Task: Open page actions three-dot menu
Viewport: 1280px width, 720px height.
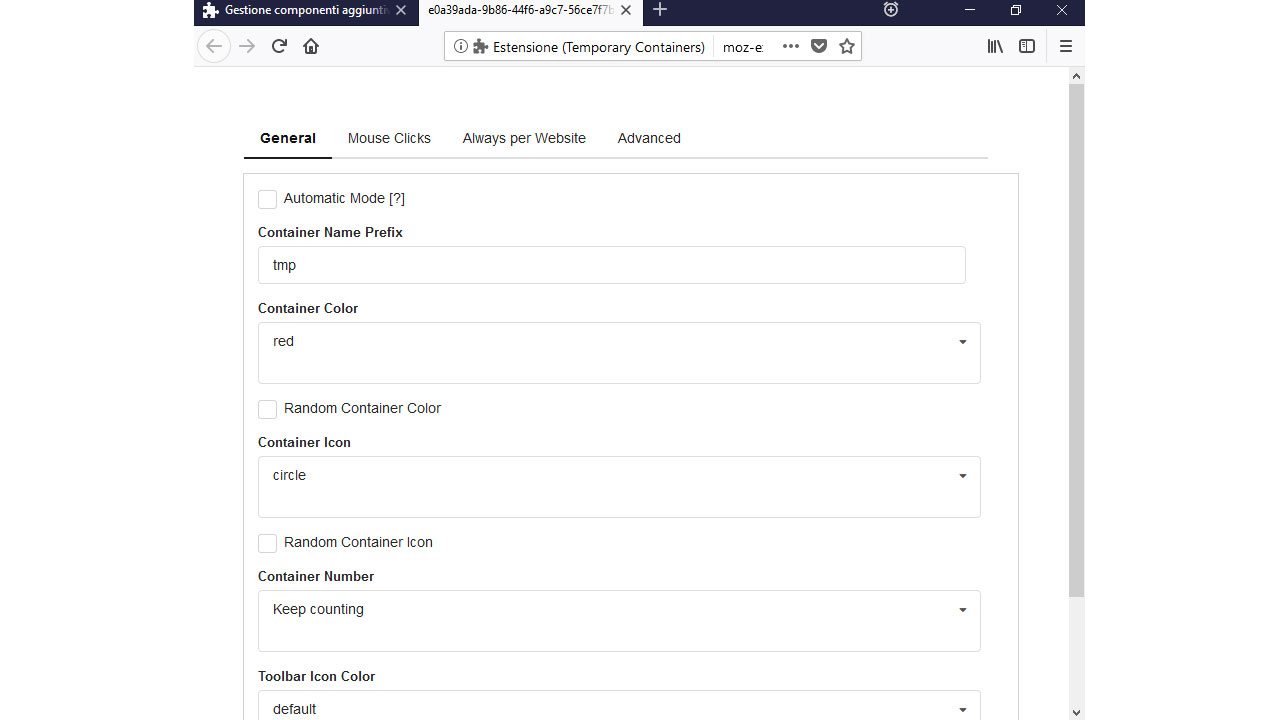Action: pyautogui.click(x=790, y=46)
